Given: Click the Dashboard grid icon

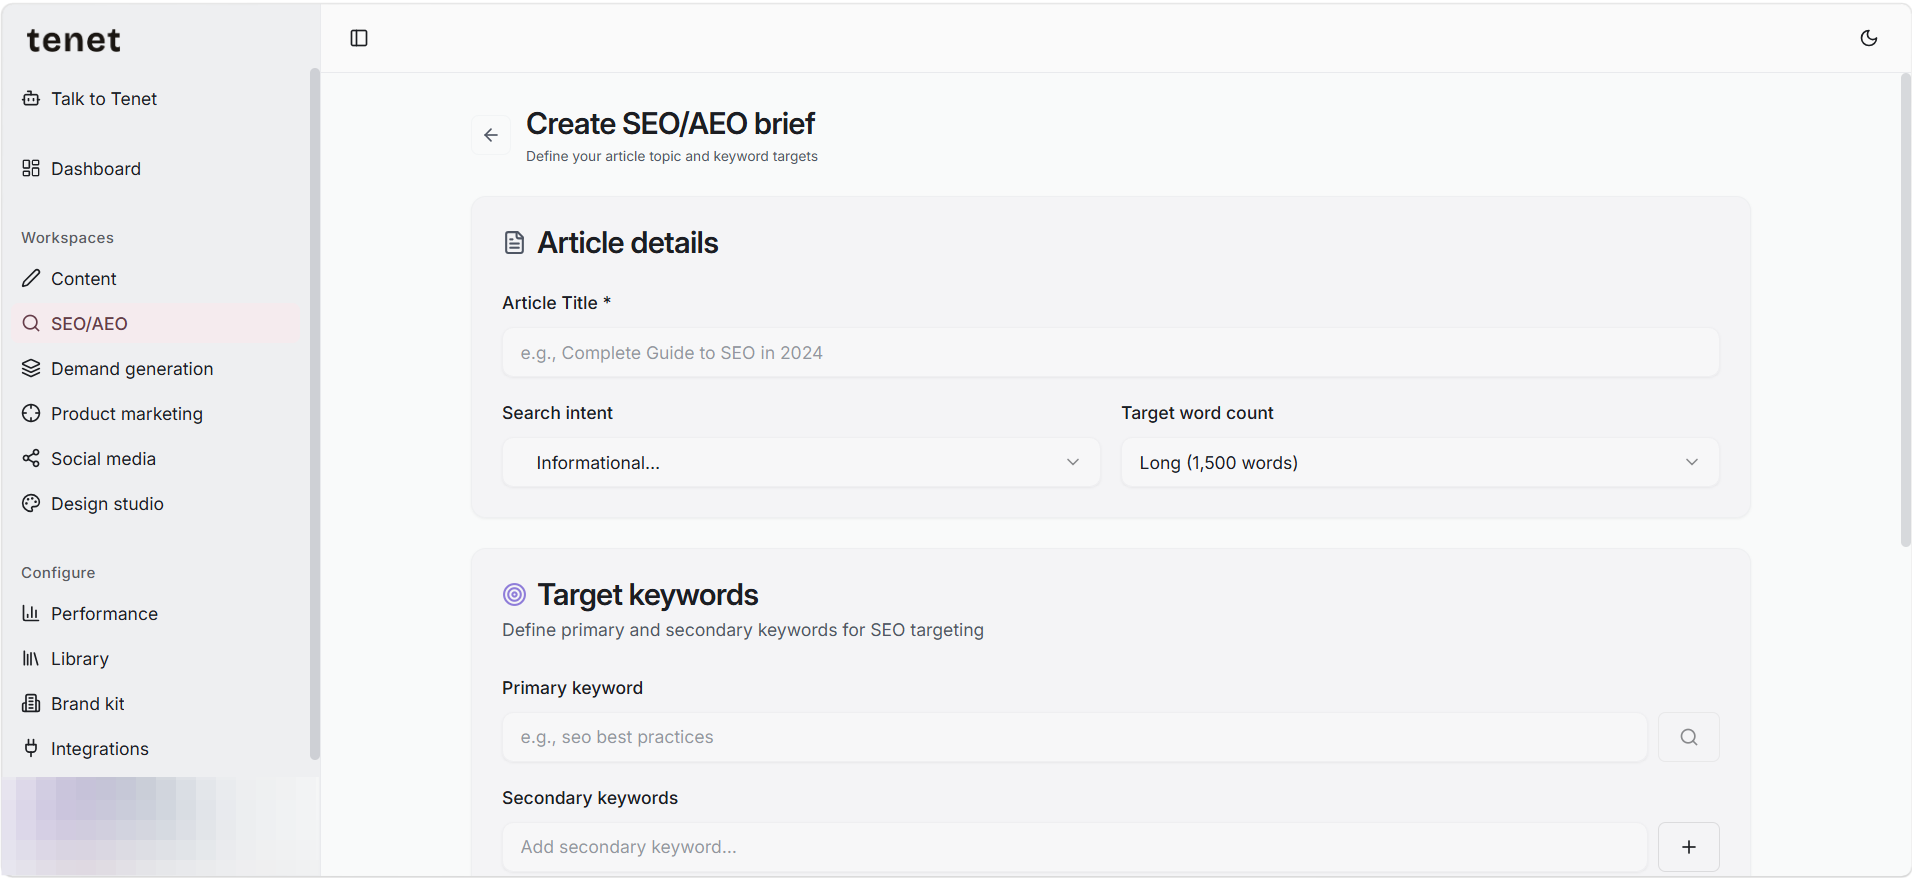Looking at the screenshot, I should [x=31, y=168].
